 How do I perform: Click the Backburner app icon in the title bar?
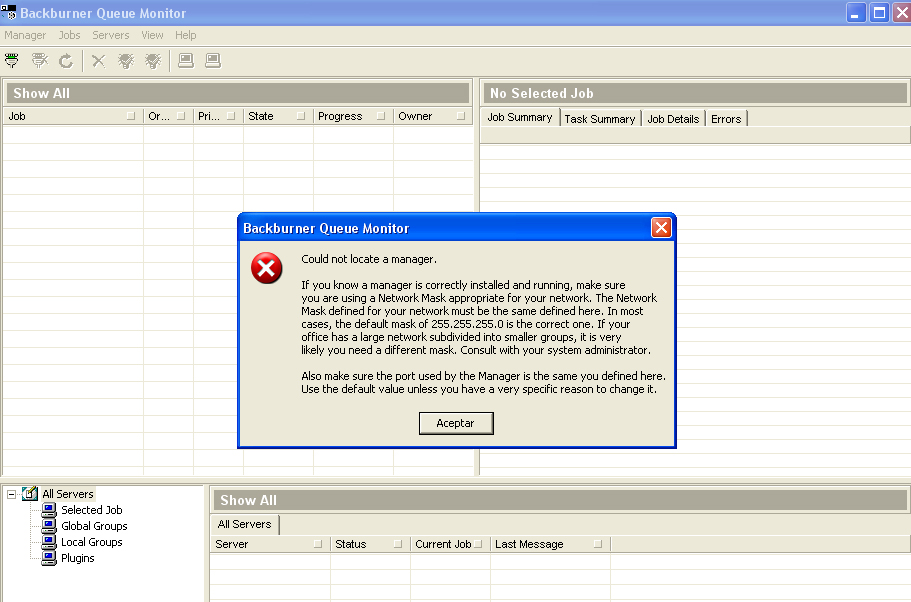coord(8,12)
